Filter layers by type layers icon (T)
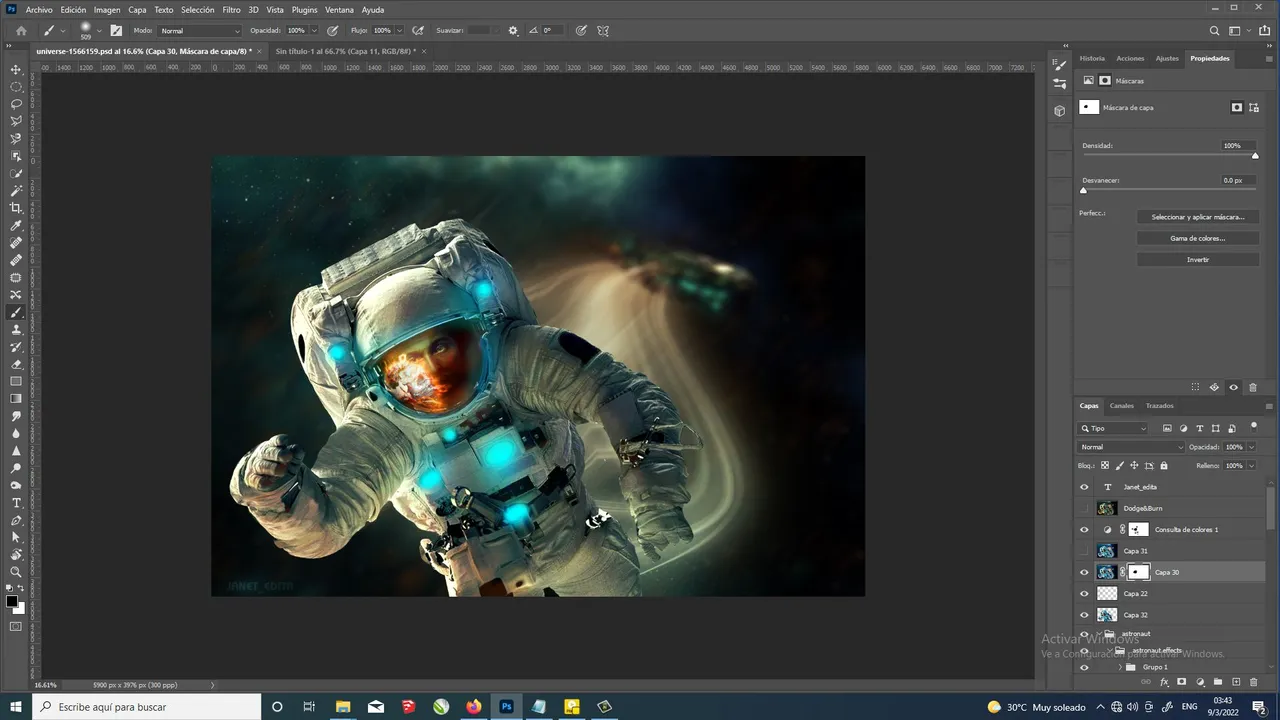The width and height of the screenshot is (1280, 720). point(1200,428)
